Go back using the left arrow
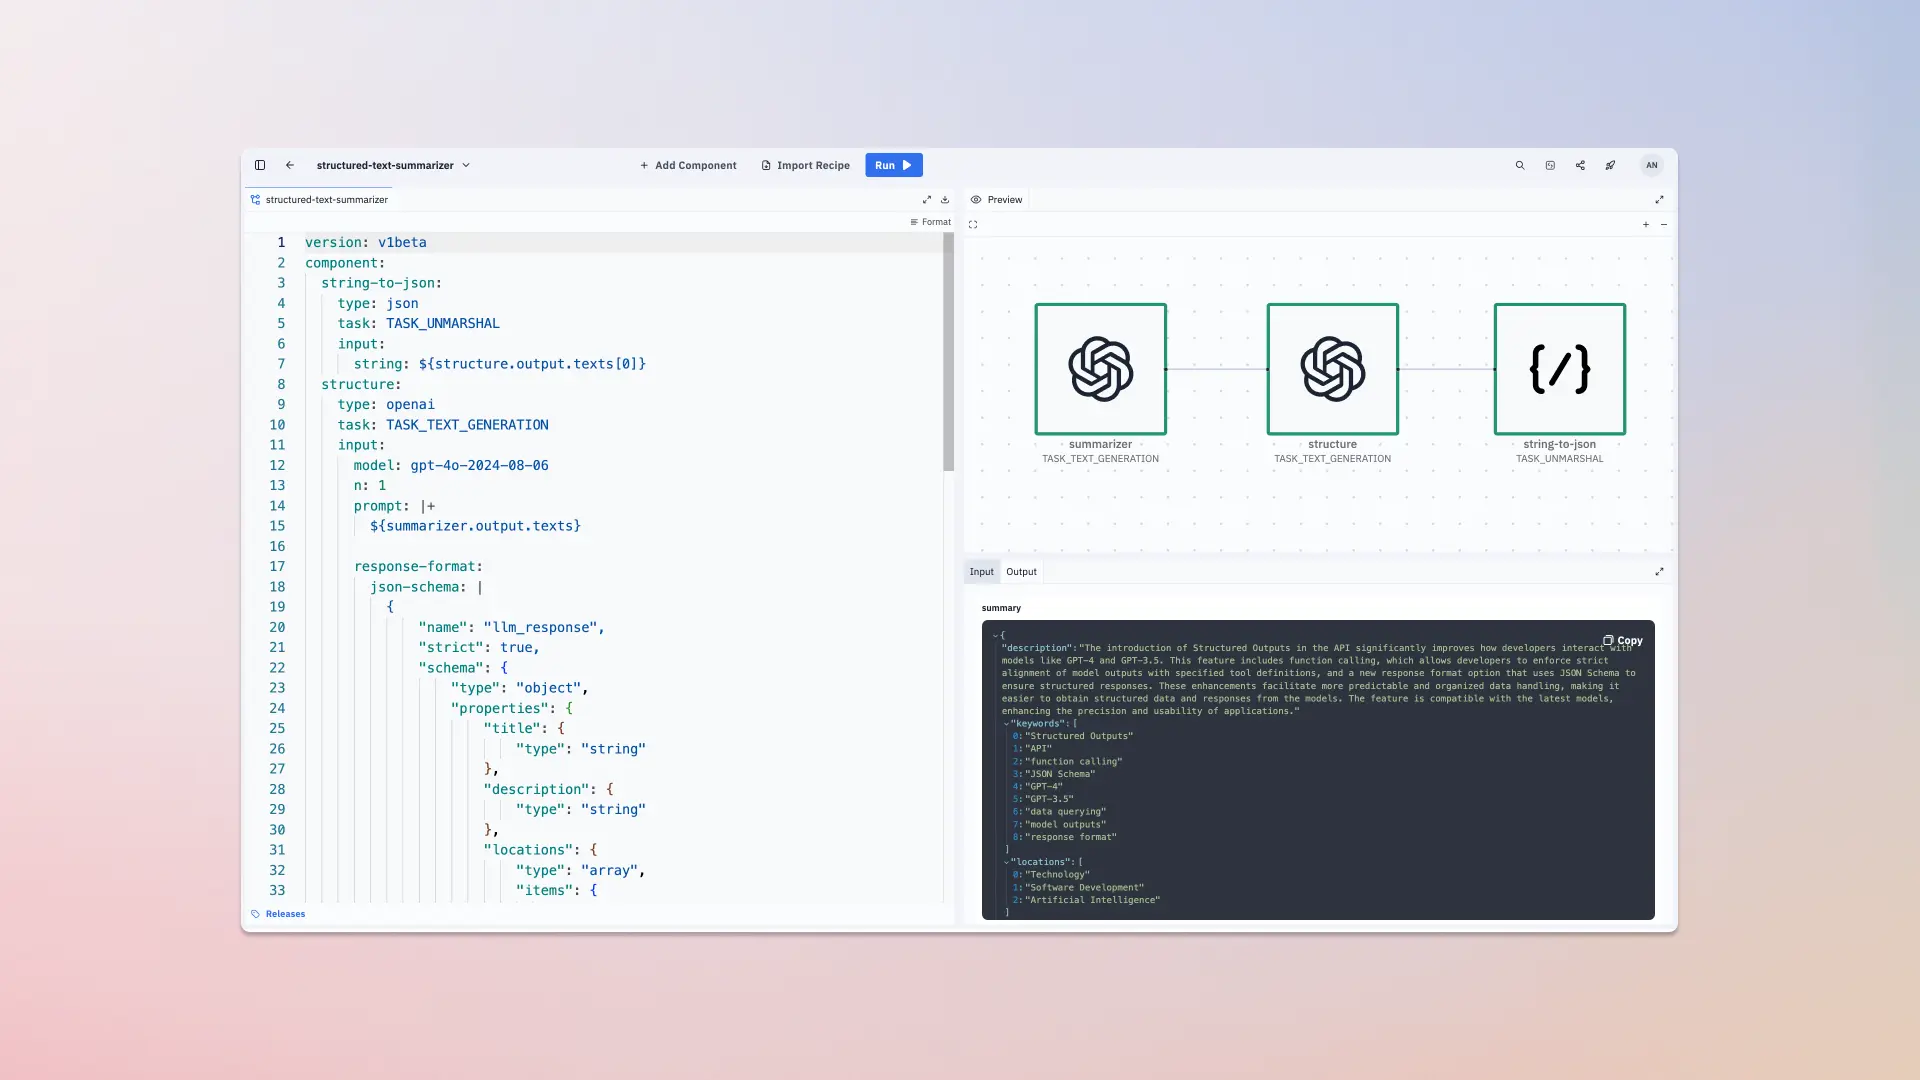Screen dimensions: 1920x1080 click(x=290, y=165)
